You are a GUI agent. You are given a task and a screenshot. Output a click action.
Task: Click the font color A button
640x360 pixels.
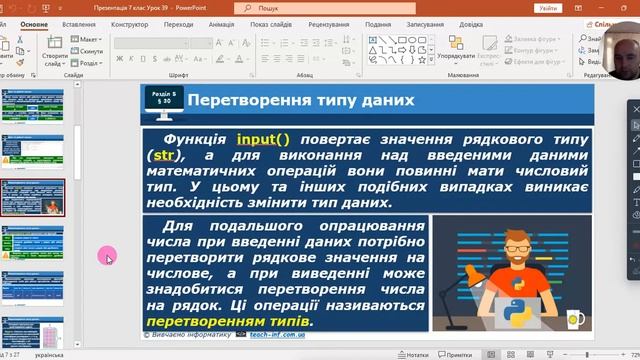tap(239, 59)
